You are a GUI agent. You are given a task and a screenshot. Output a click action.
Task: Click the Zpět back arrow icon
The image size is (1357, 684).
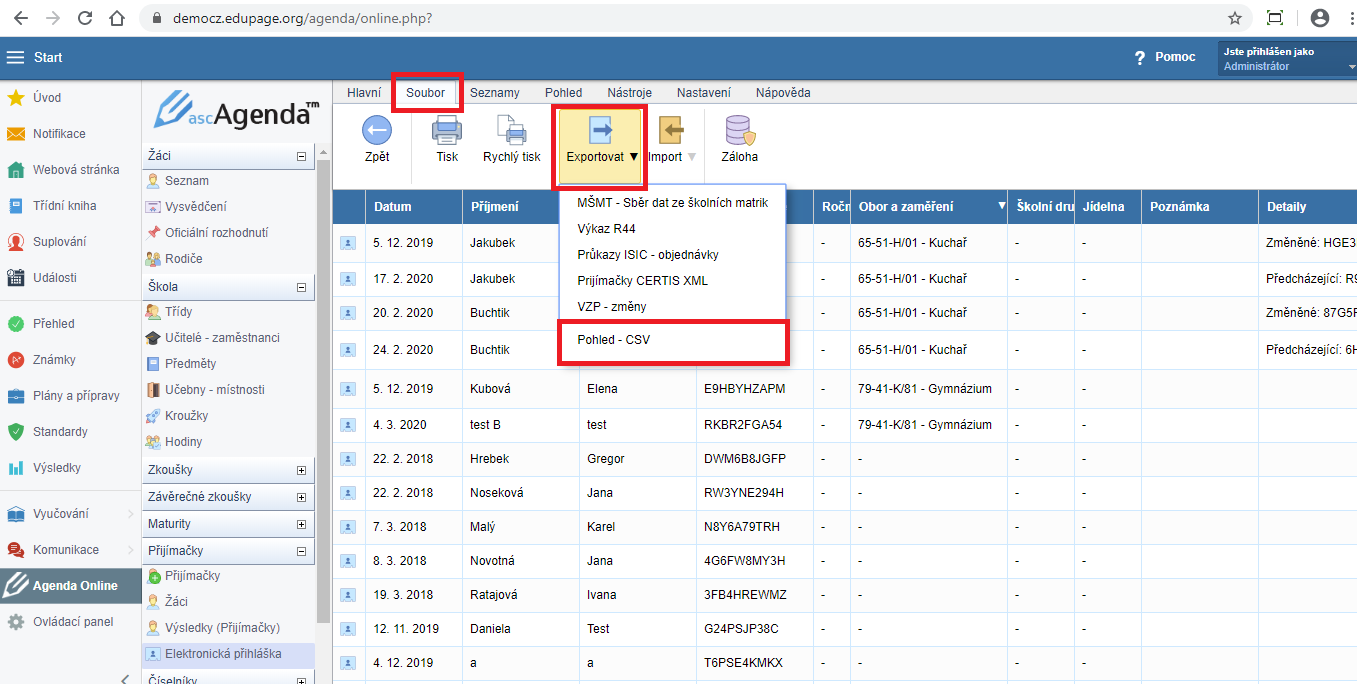coord(376,131)
